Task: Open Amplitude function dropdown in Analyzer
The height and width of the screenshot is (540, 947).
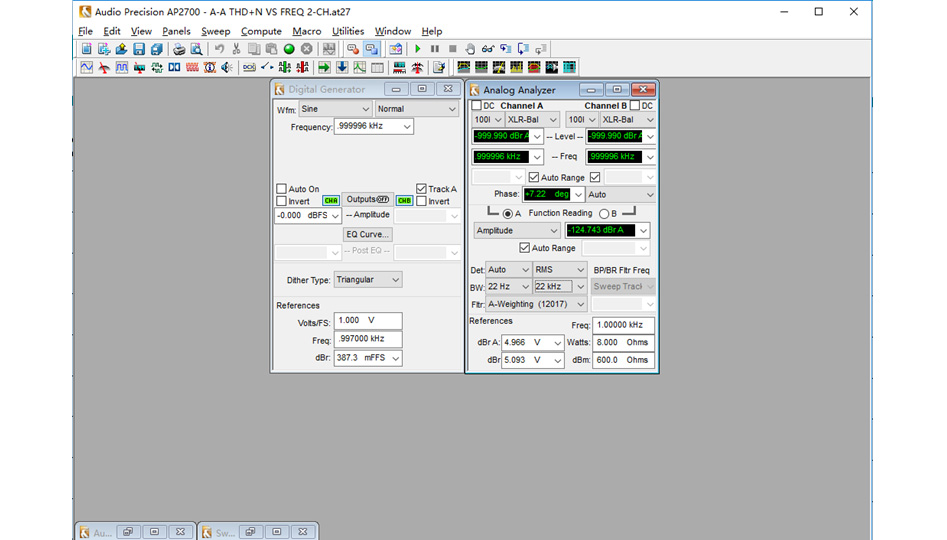Action: (516, 231)
